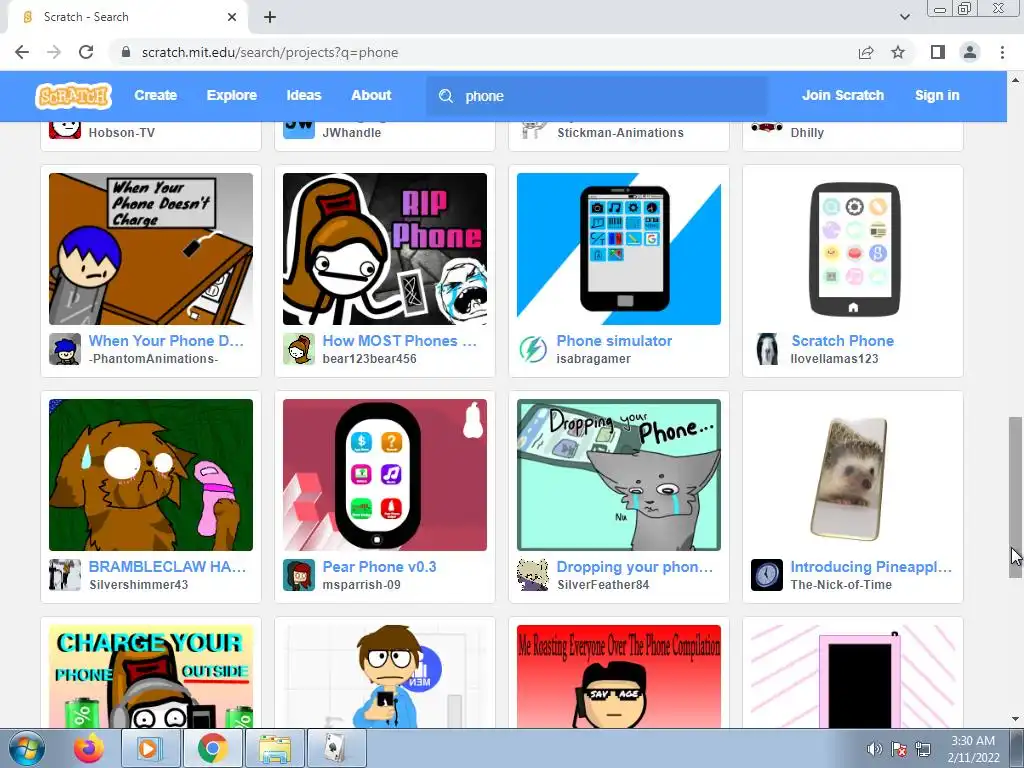Click the Scratch logo

(x=73, y=96)
